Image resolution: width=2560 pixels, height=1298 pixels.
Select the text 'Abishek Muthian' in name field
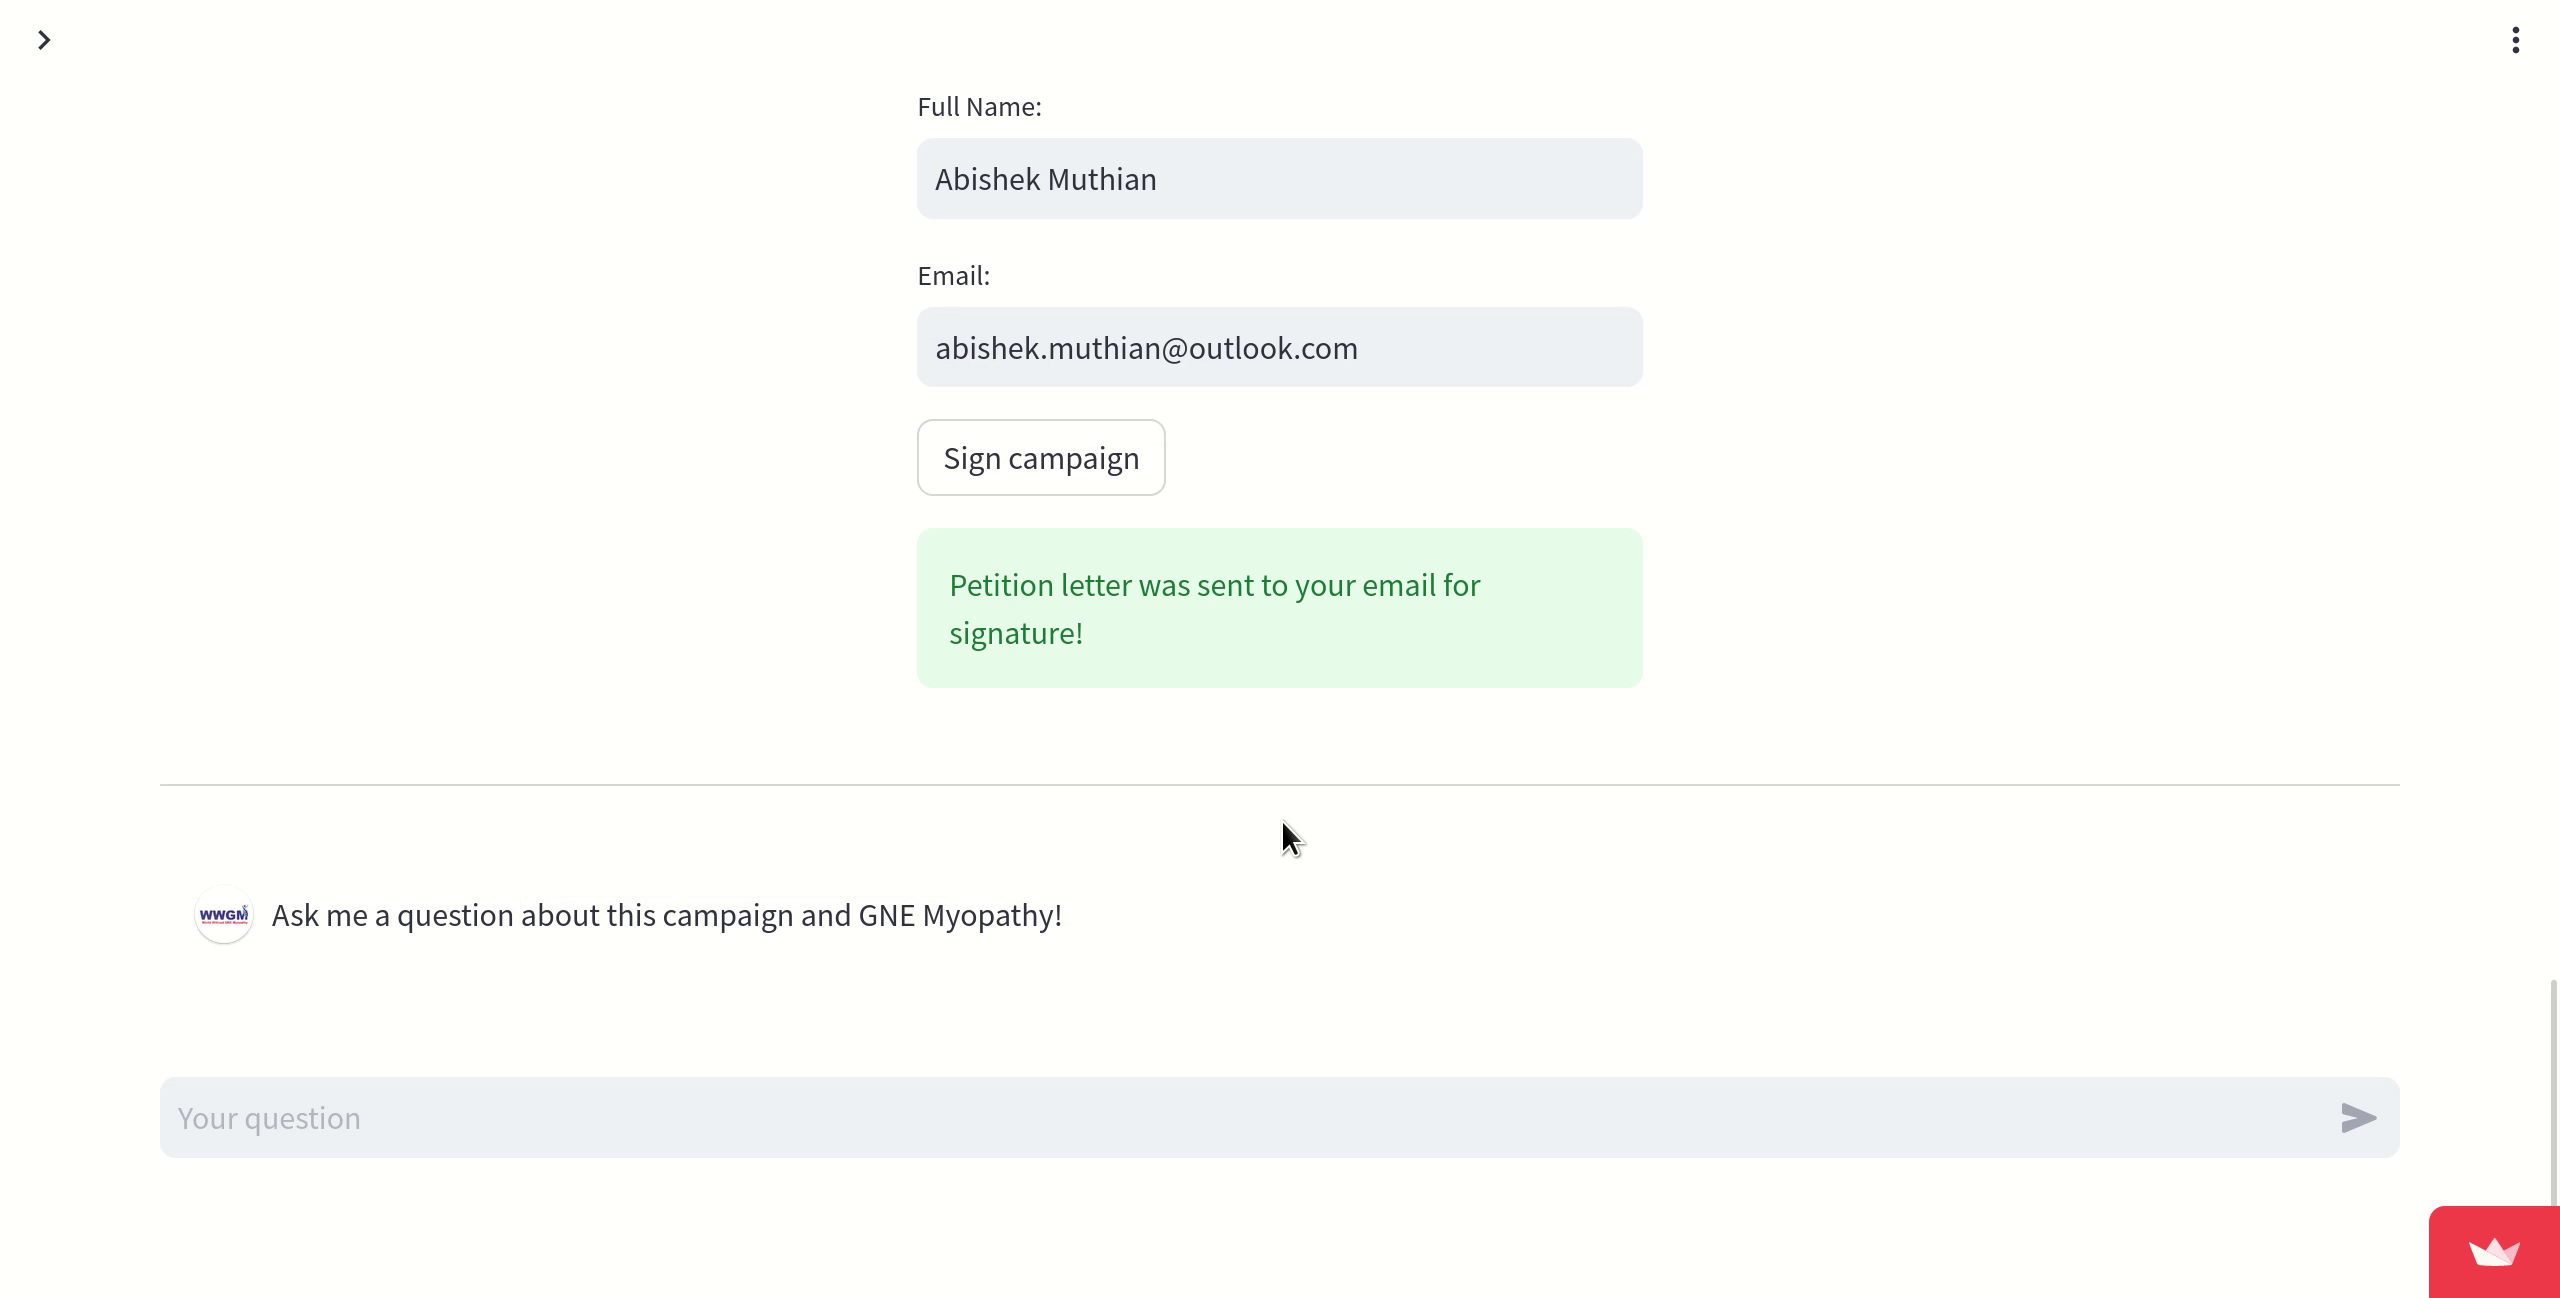point(1045,178)
